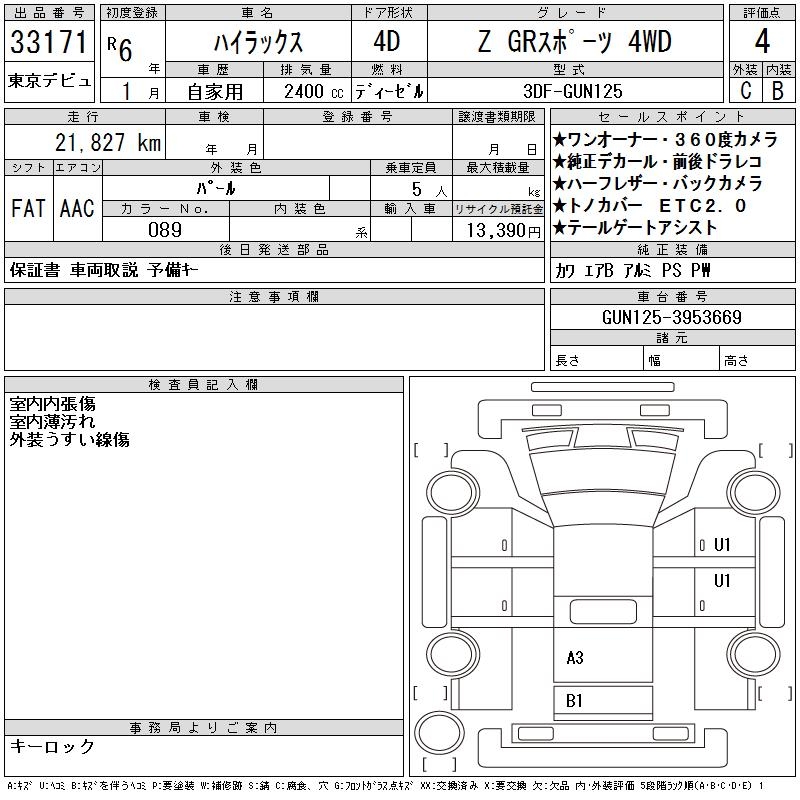The image size is (800, 800).
Task: Click the 検査員記入欄 header
Action: point(204,385)
